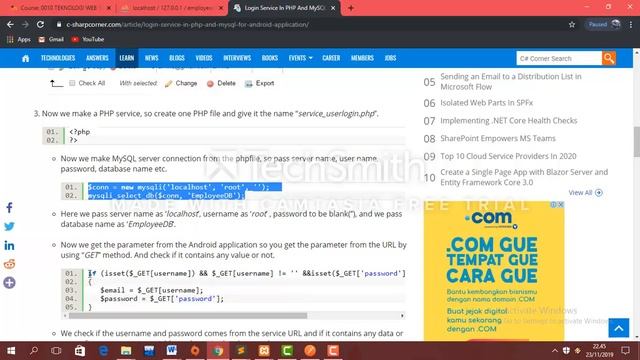Click the code block horizontal scrollbar

[188, 316]
